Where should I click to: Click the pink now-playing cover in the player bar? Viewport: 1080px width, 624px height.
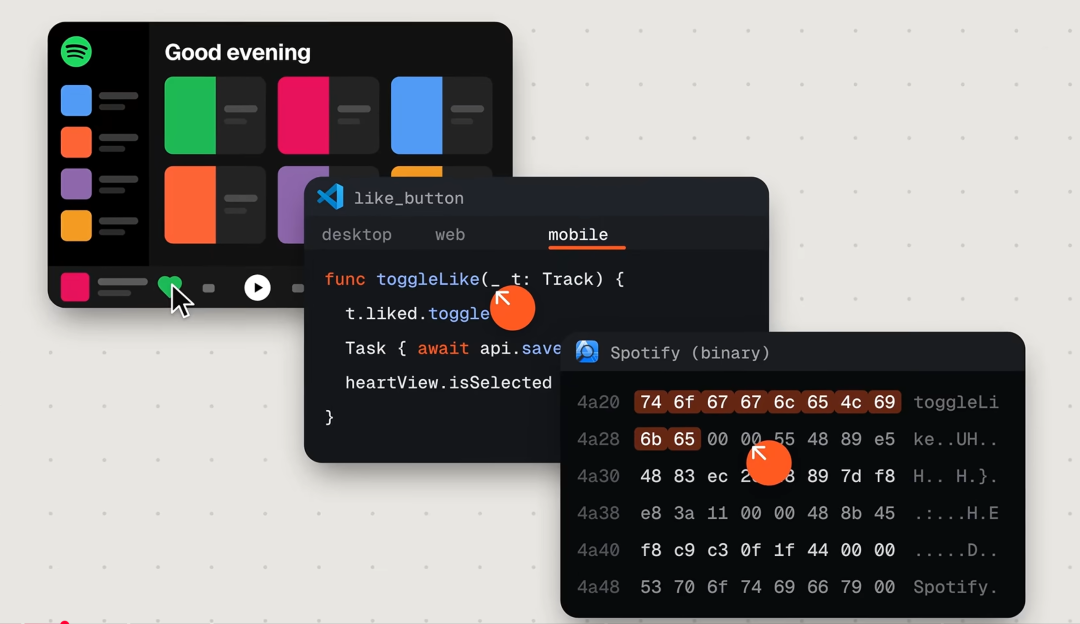point(75,287)
